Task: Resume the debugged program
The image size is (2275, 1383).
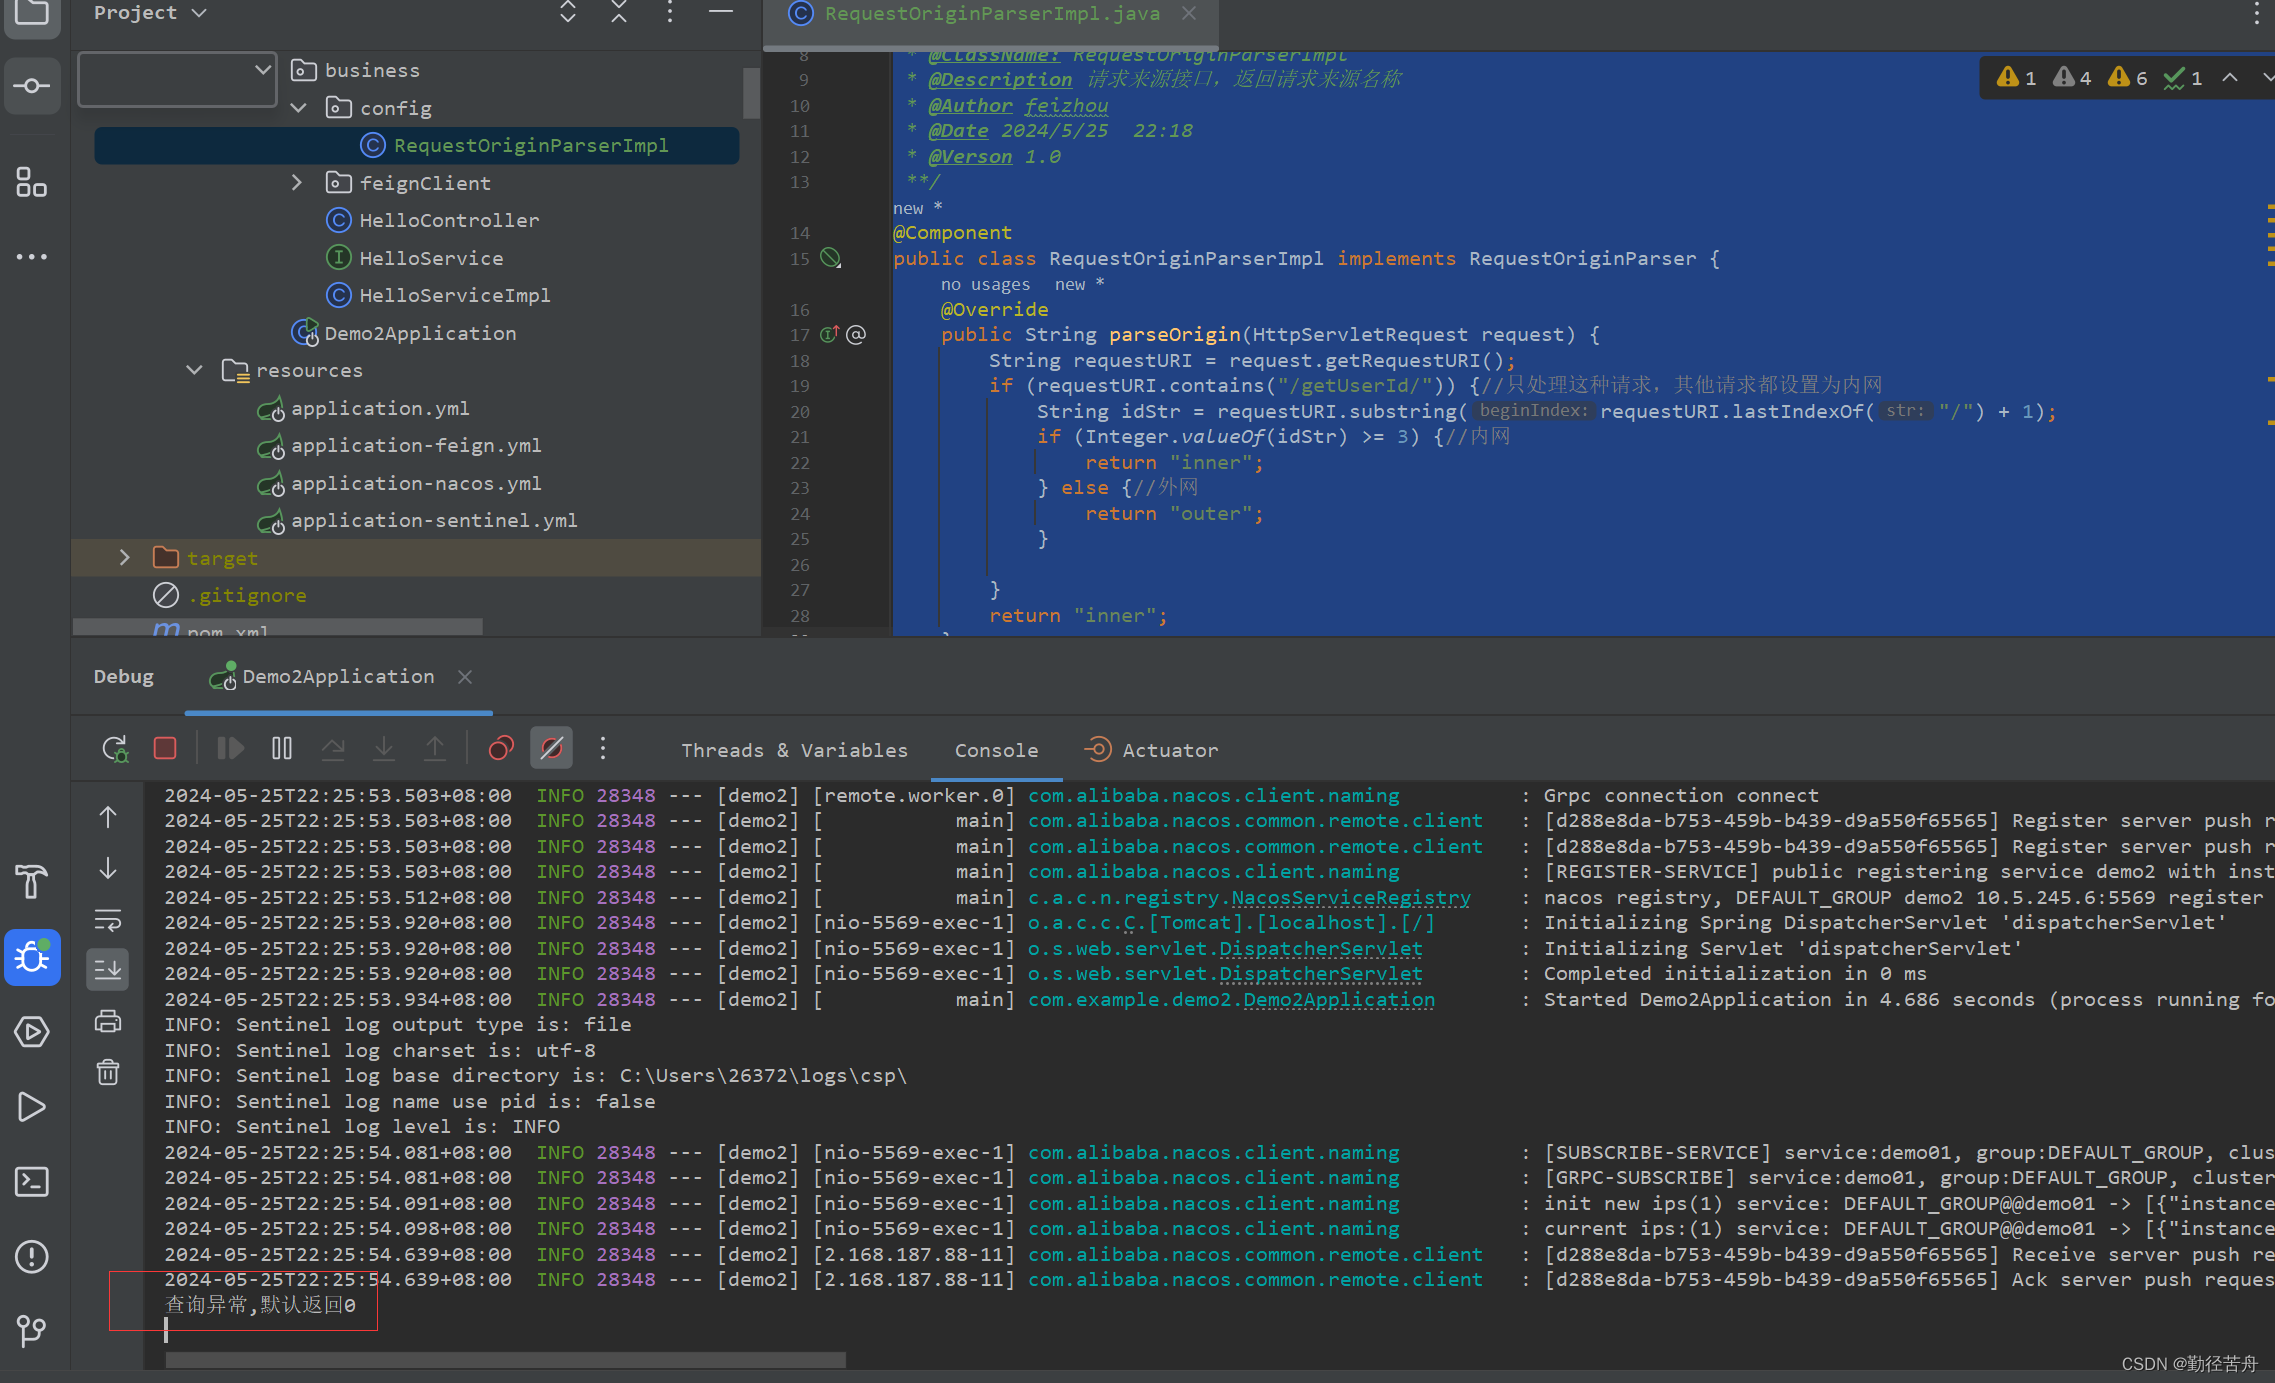Action: click(x=231, y=748)
